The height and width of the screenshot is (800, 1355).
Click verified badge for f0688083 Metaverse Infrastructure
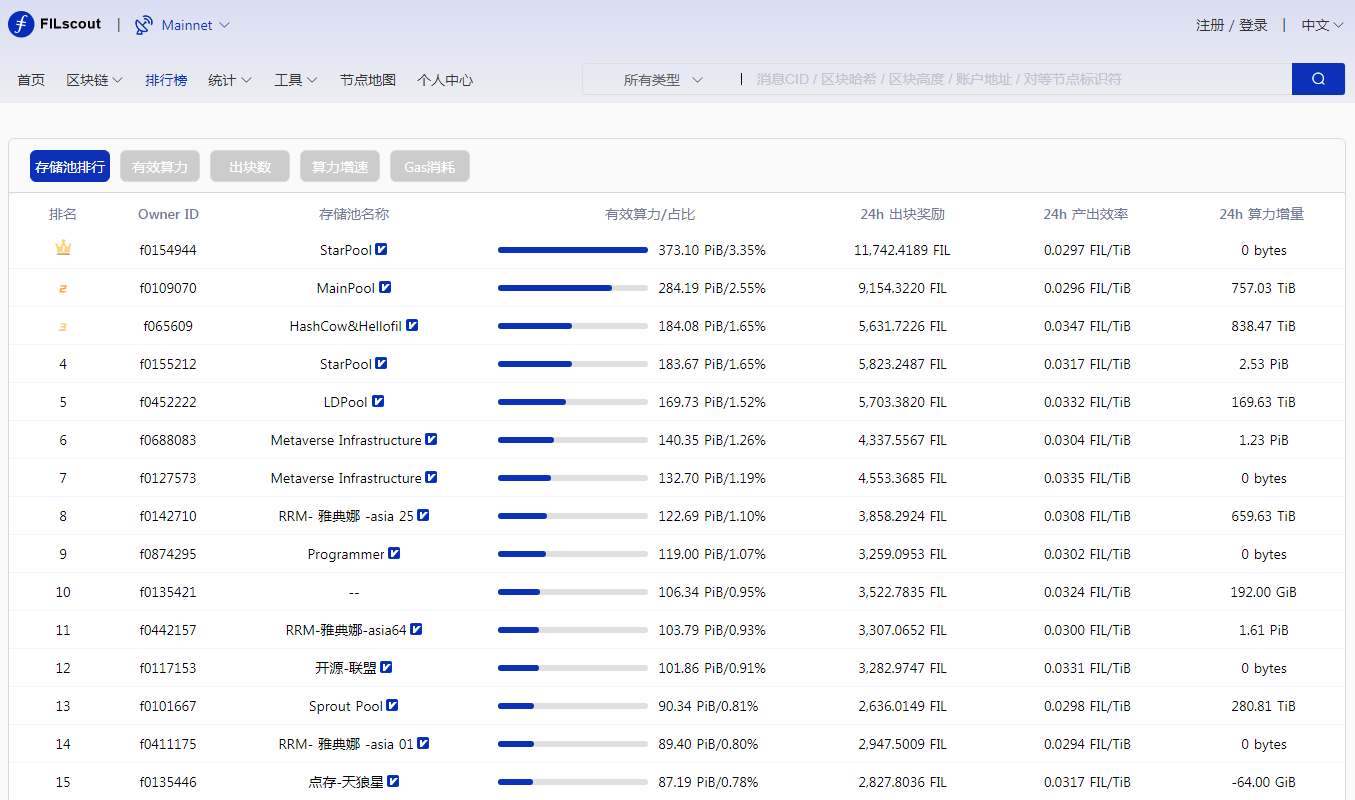(x=431, y=439)
